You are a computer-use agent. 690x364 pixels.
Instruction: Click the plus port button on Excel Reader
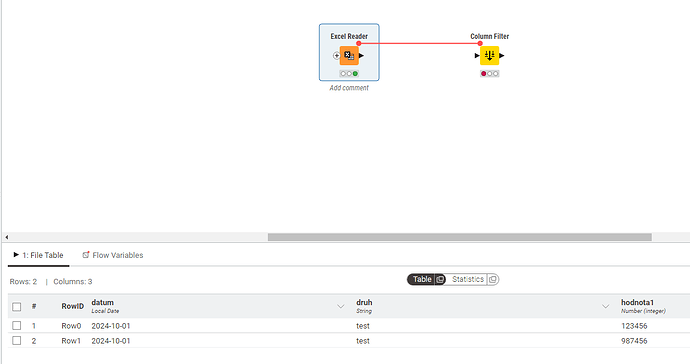[336, 55]
